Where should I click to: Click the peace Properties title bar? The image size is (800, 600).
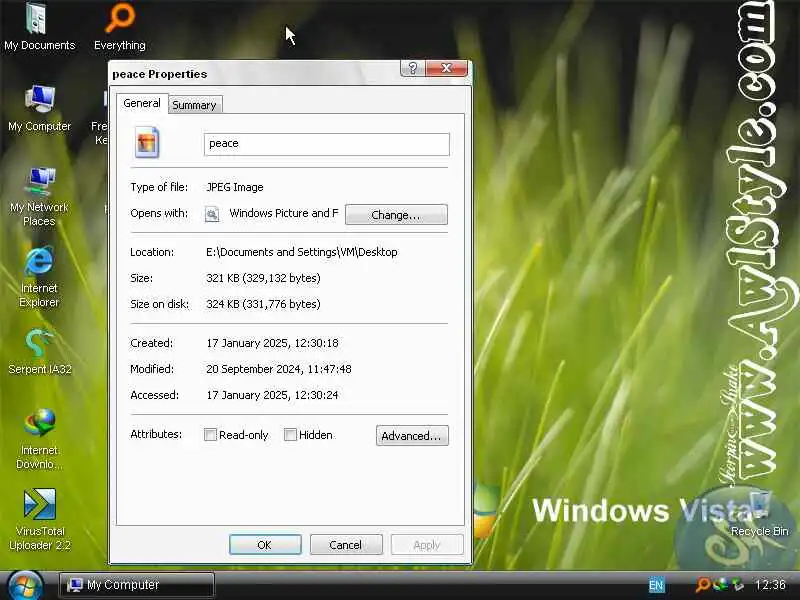point(255,73)
